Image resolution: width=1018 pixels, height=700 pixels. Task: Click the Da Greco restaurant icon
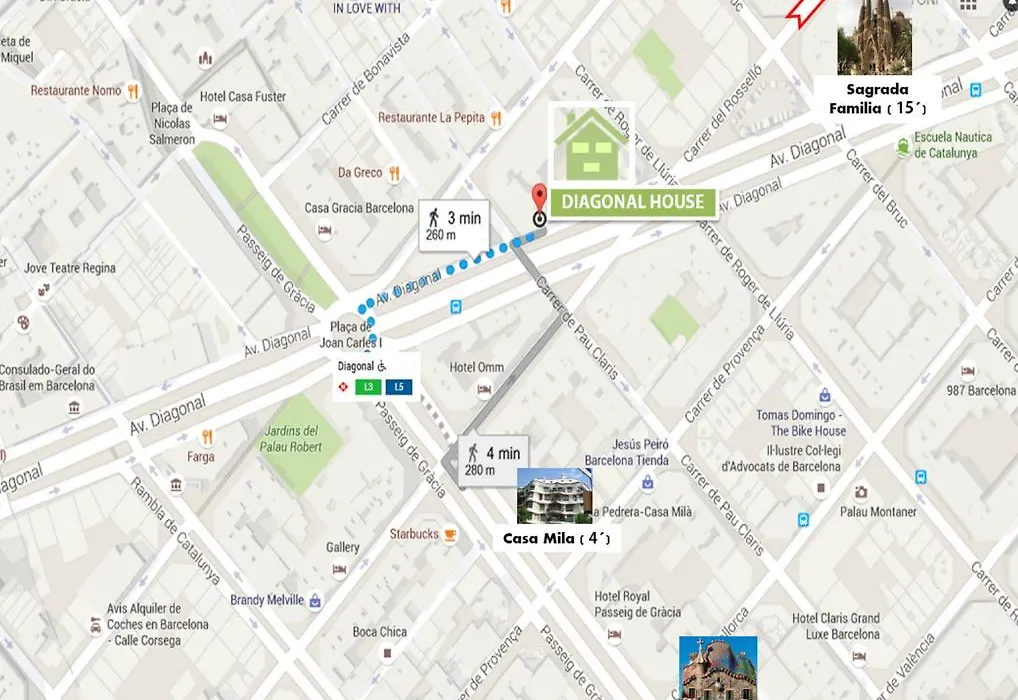tap(395, 173)
